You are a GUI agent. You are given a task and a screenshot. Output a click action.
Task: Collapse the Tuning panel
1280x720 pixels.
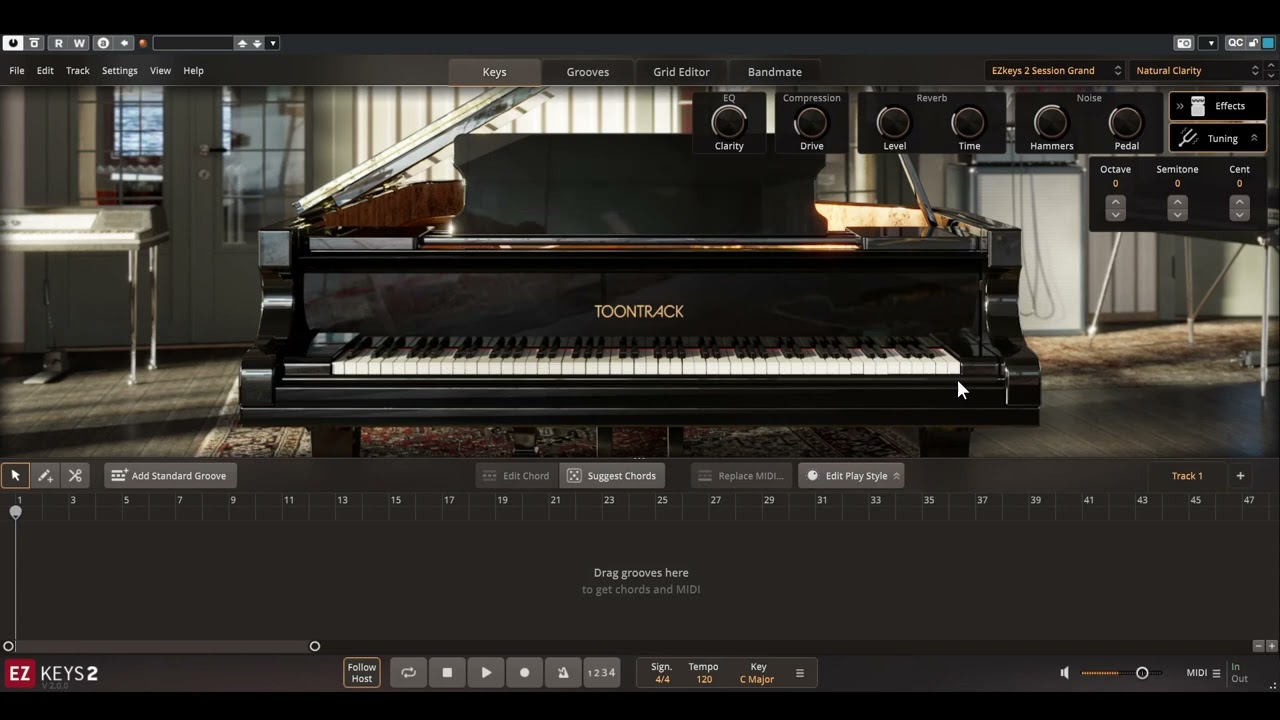tap(1217, 138)
